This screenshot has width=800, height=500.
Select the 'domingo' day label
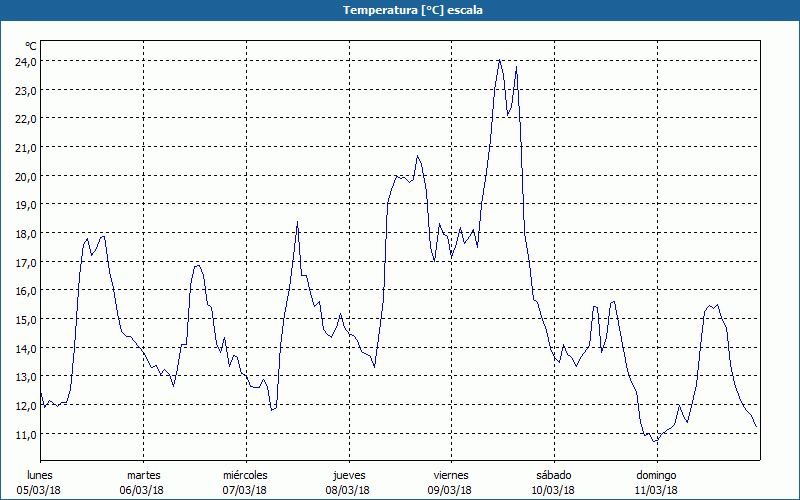click(x=657, y=474)
